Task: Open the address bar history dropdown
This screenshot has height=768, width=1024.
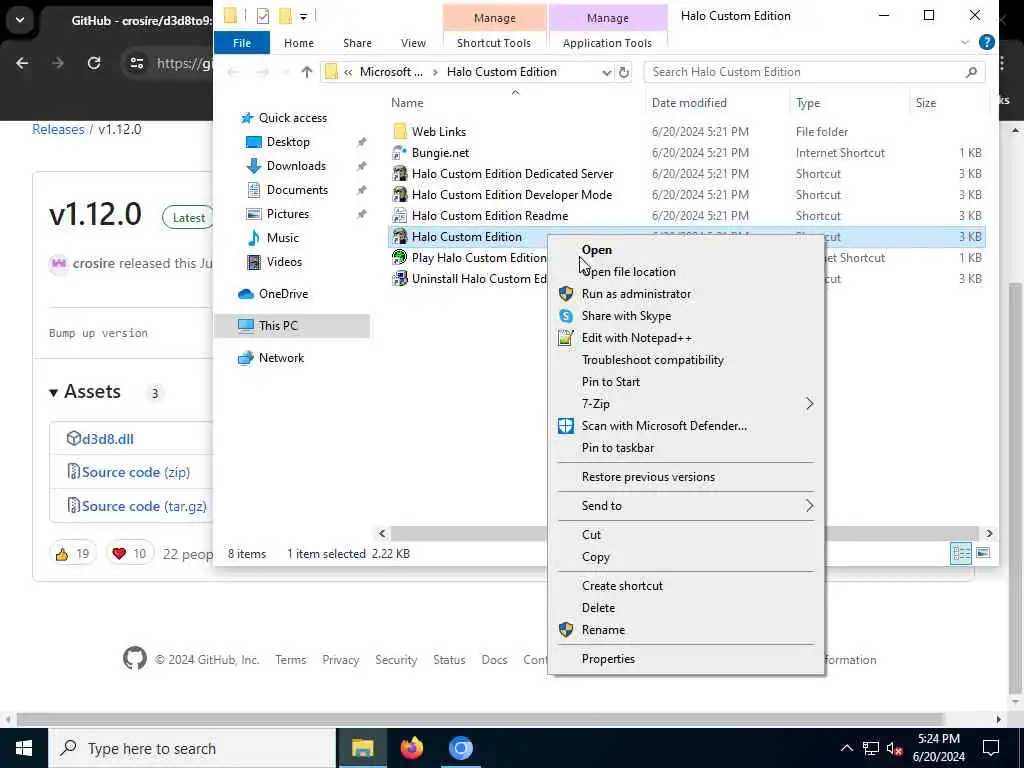Action: pyautogui.click(x=607, y=72)
